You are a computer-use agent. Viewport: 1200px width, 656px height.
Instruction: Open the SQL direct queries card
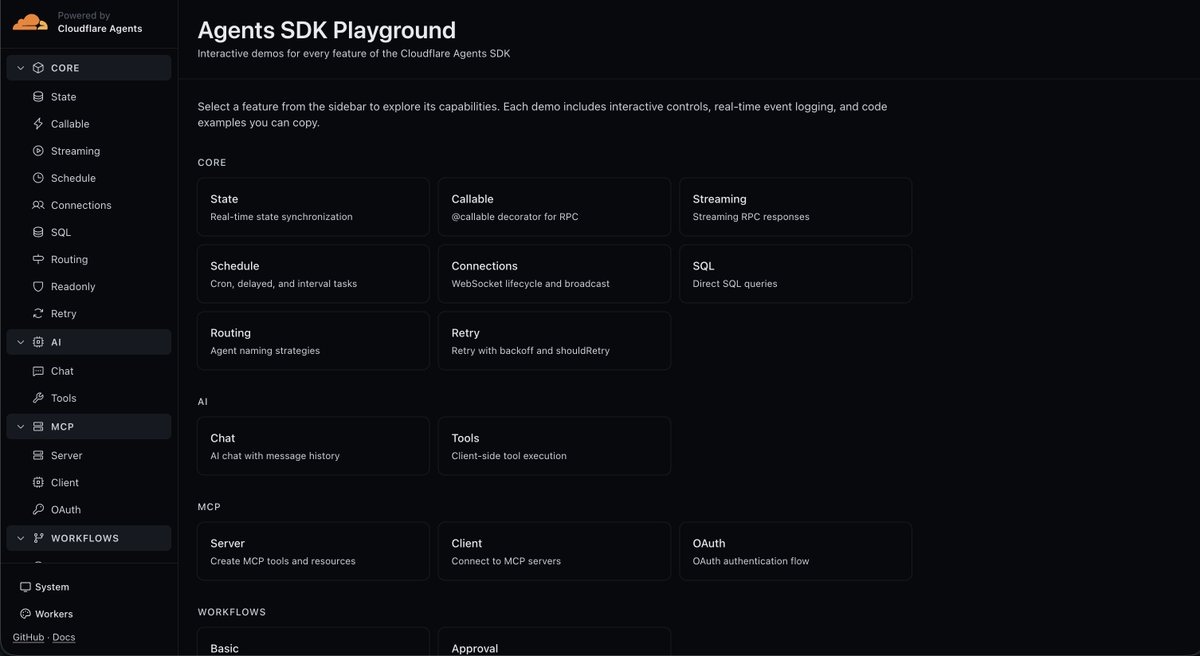tap(795, 274)
